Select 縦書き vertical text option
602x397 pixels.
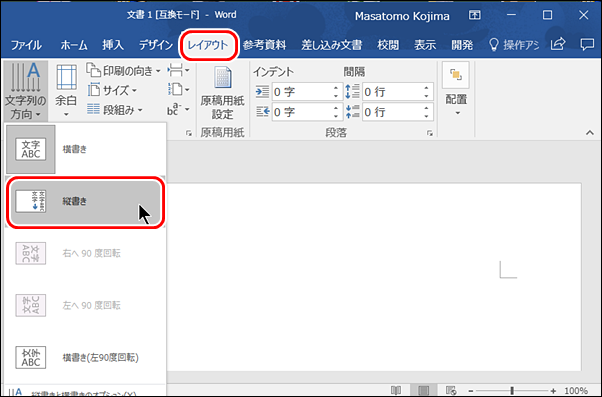point(85,201)
